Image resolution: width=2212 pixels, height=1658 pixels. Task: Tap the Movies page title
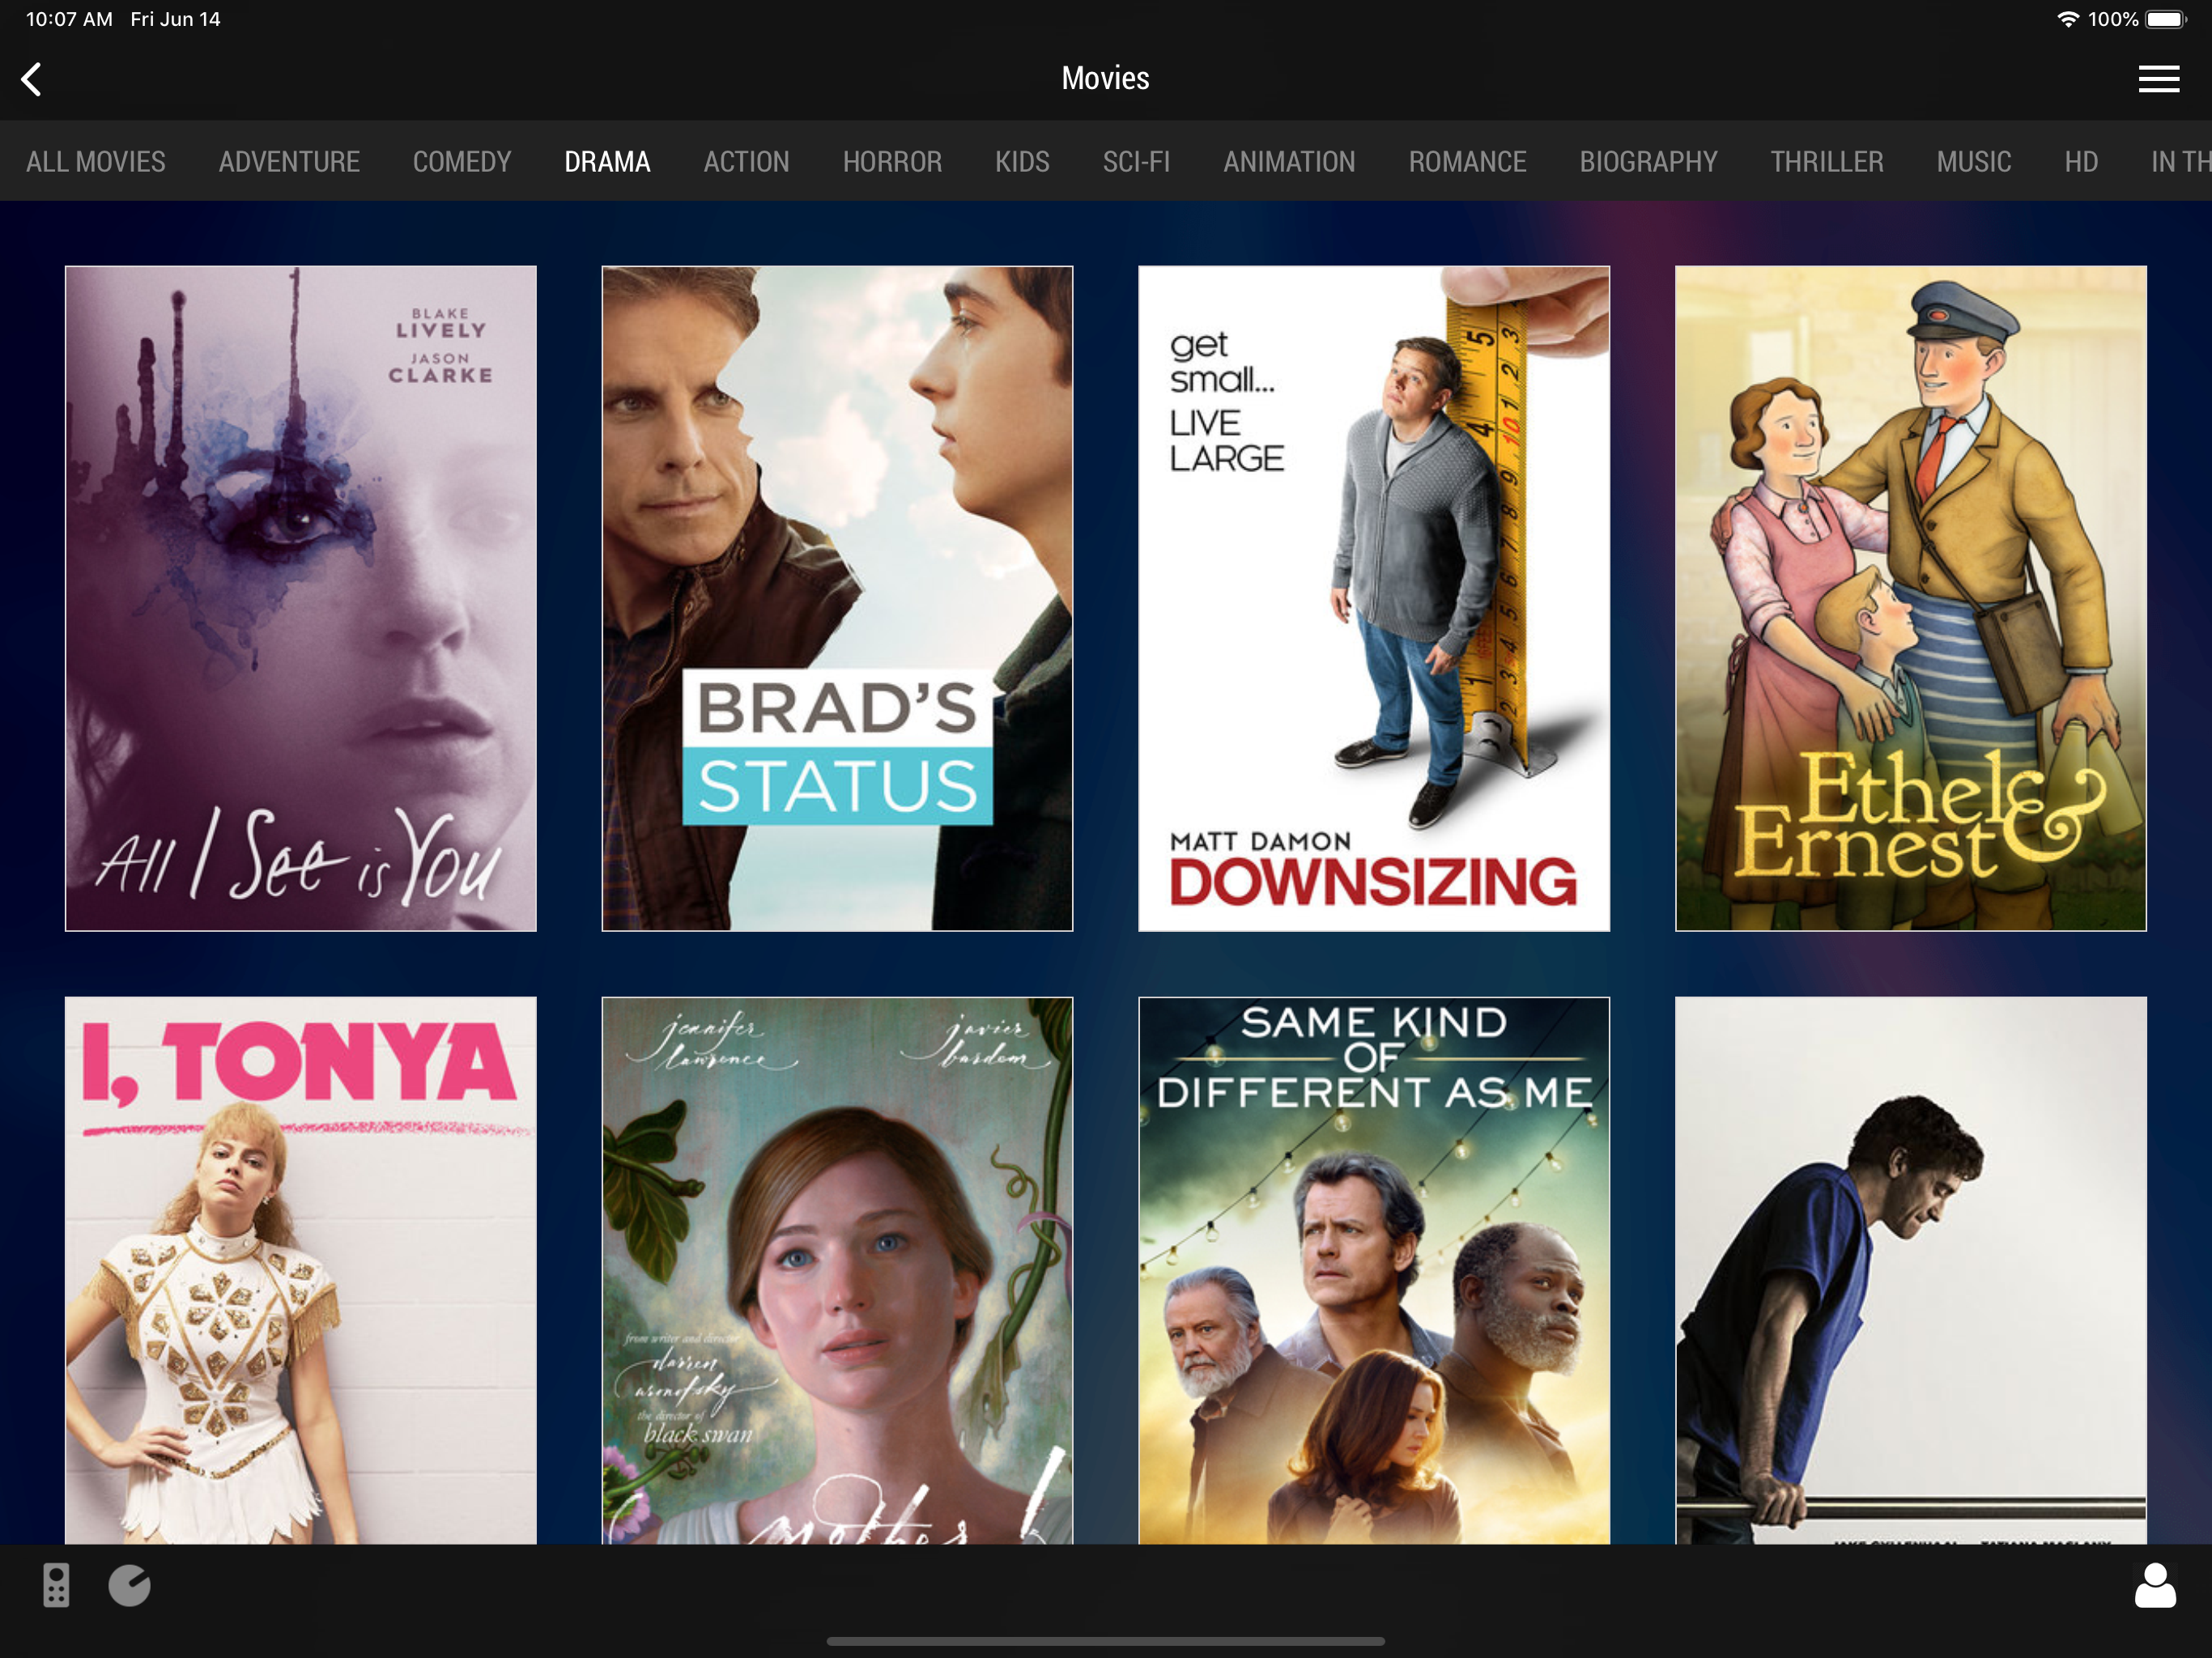pyautogui.click(x=1105, y=78)
